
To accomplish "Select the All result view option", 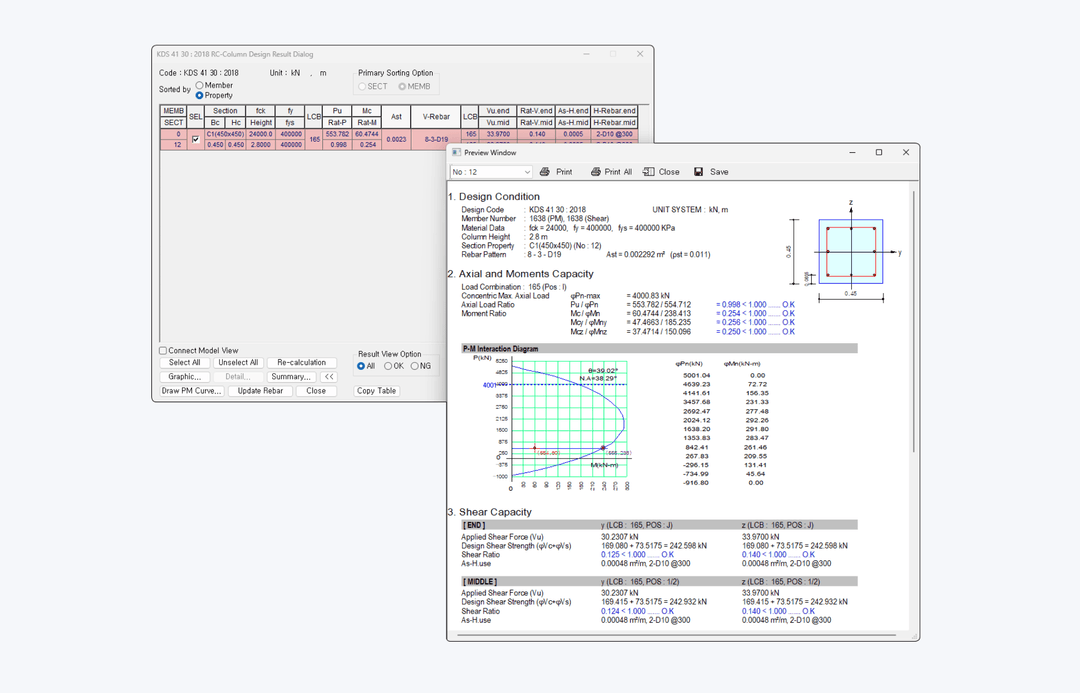I will click(x=361, y=366).
